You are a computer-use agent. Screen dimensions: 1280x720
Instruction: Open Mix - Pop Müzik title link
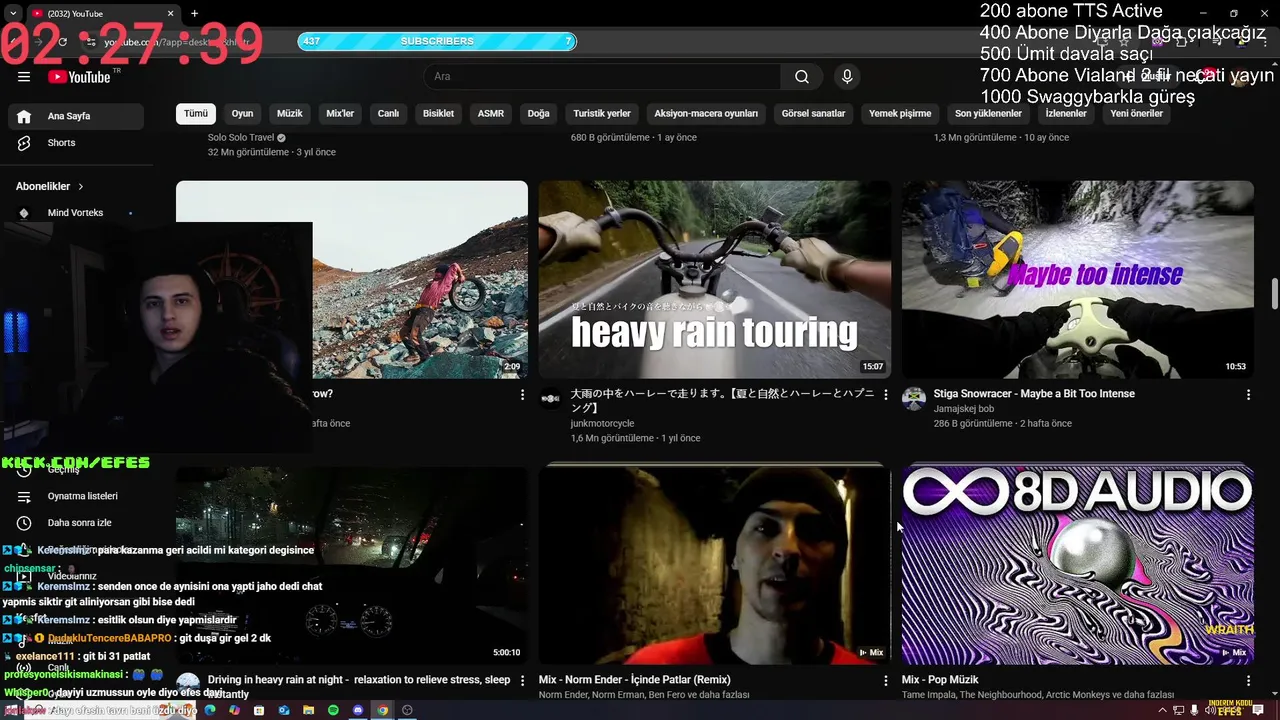[x=940, y=680]
